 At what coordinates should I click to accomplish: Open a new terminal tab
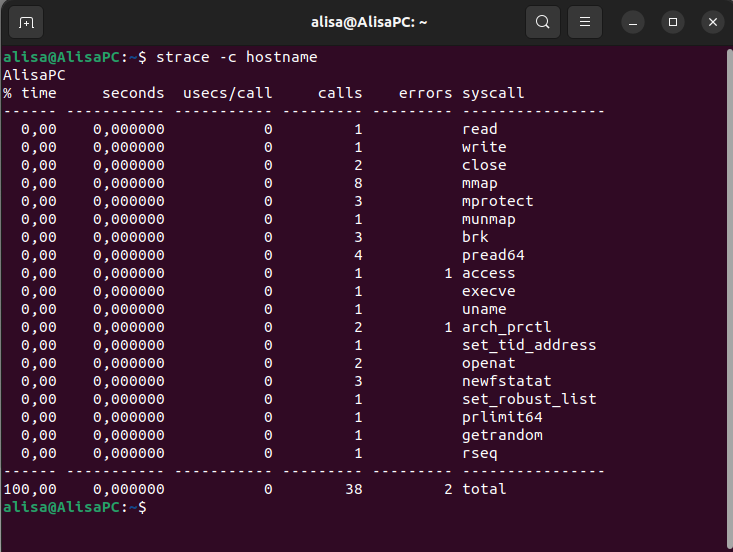click(x=26, y=22)
